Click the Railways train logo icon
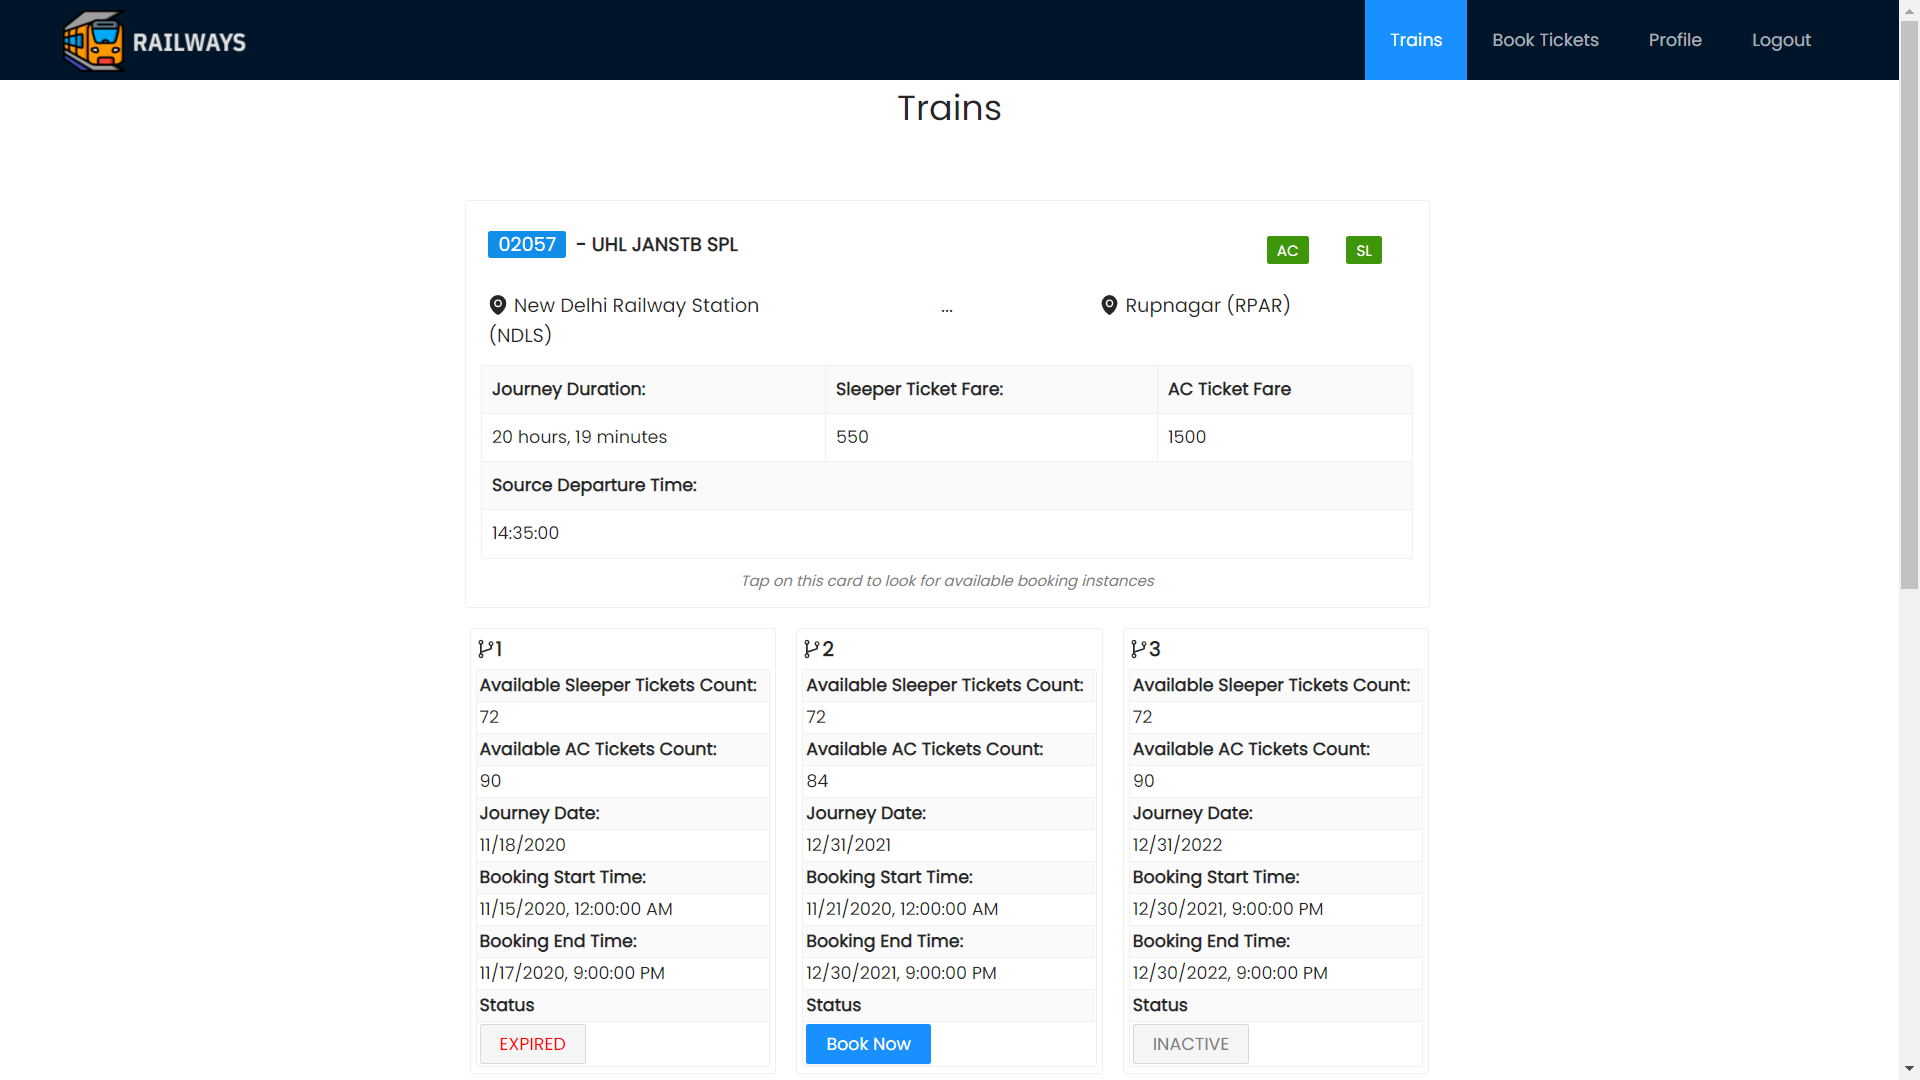This screenshot has width=1920, height=1080. 94,41
